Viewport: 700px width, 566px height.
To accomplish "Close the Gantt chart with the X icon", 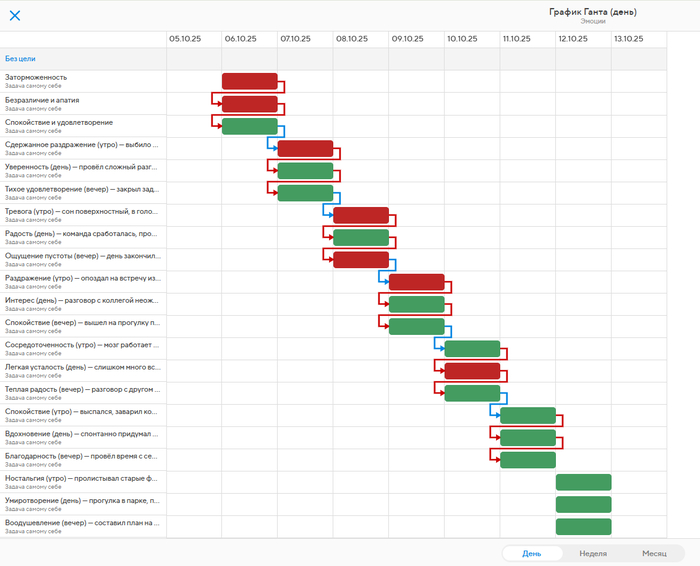I will (15, 15).
